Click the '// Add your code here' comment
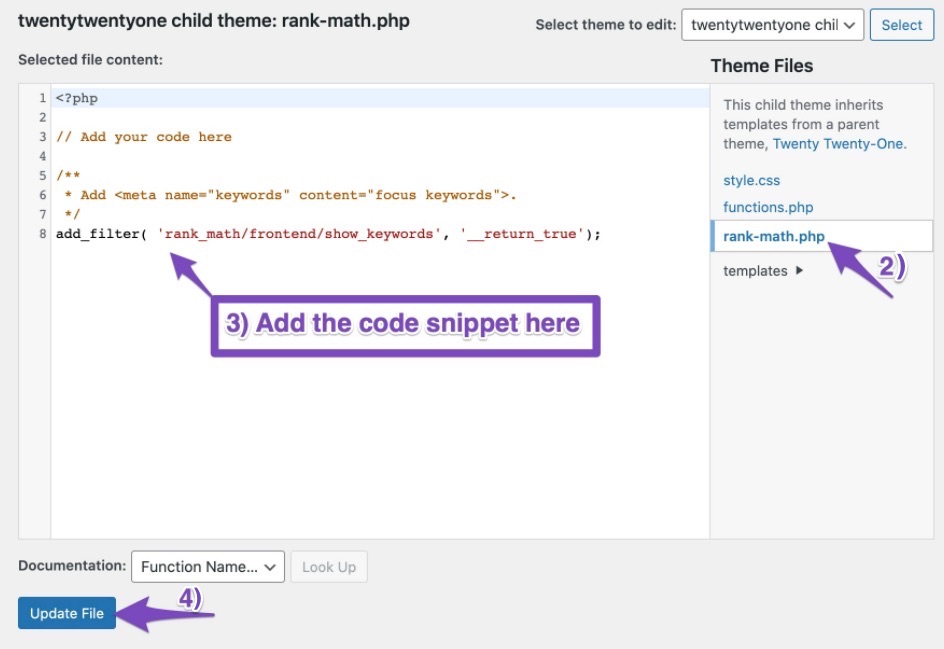This screenshot has width=944, height=649. 144,137
